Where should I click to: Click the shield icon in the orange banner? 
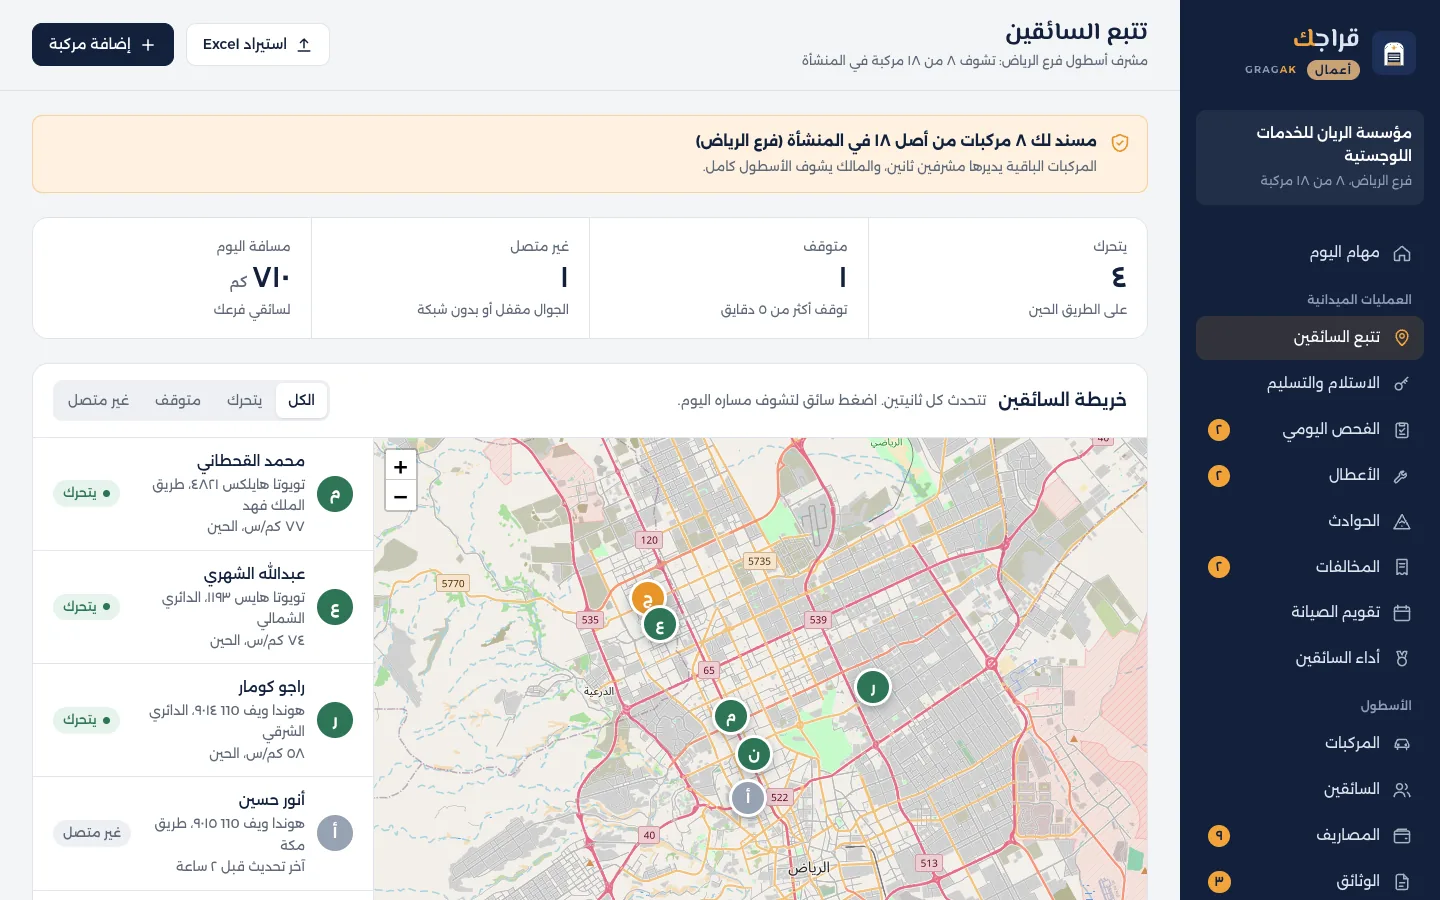(x=1120, y=143)
